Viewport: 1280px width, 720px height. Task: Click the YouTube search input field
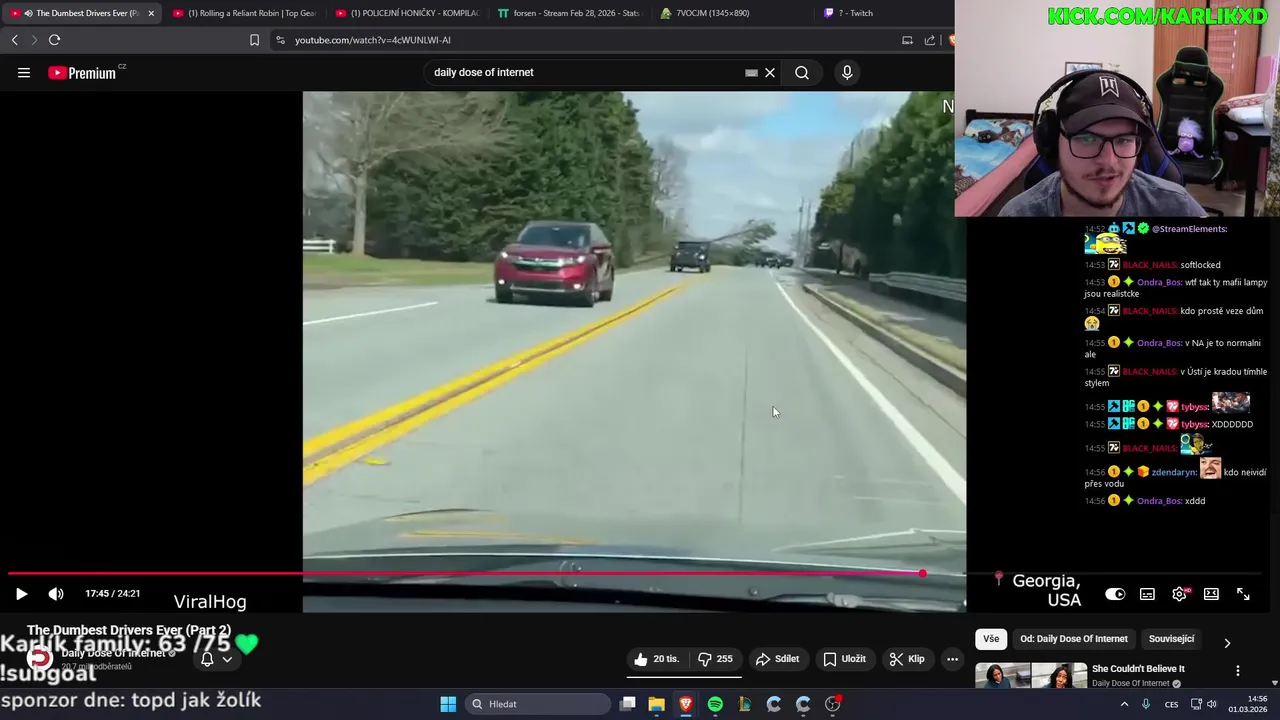pyautogui.click(x=585, y=73)
